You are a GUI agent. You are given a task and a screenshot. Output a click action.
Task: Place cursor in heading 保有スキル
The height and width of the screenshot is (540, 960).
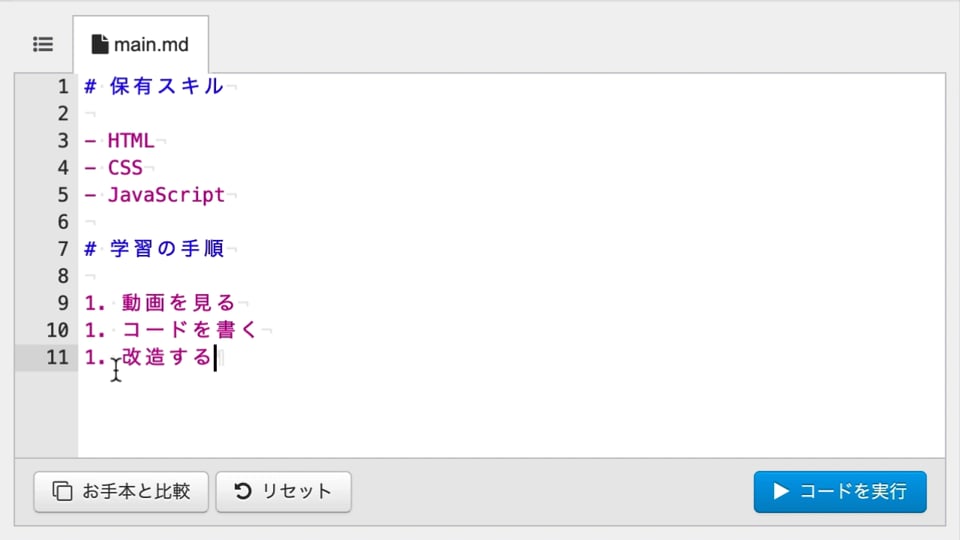(x=166, y=86)
